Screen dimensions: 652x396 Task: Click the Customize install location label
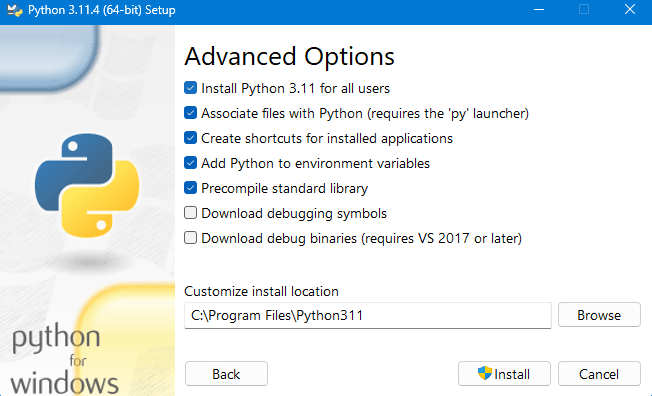tap(261, 291)
